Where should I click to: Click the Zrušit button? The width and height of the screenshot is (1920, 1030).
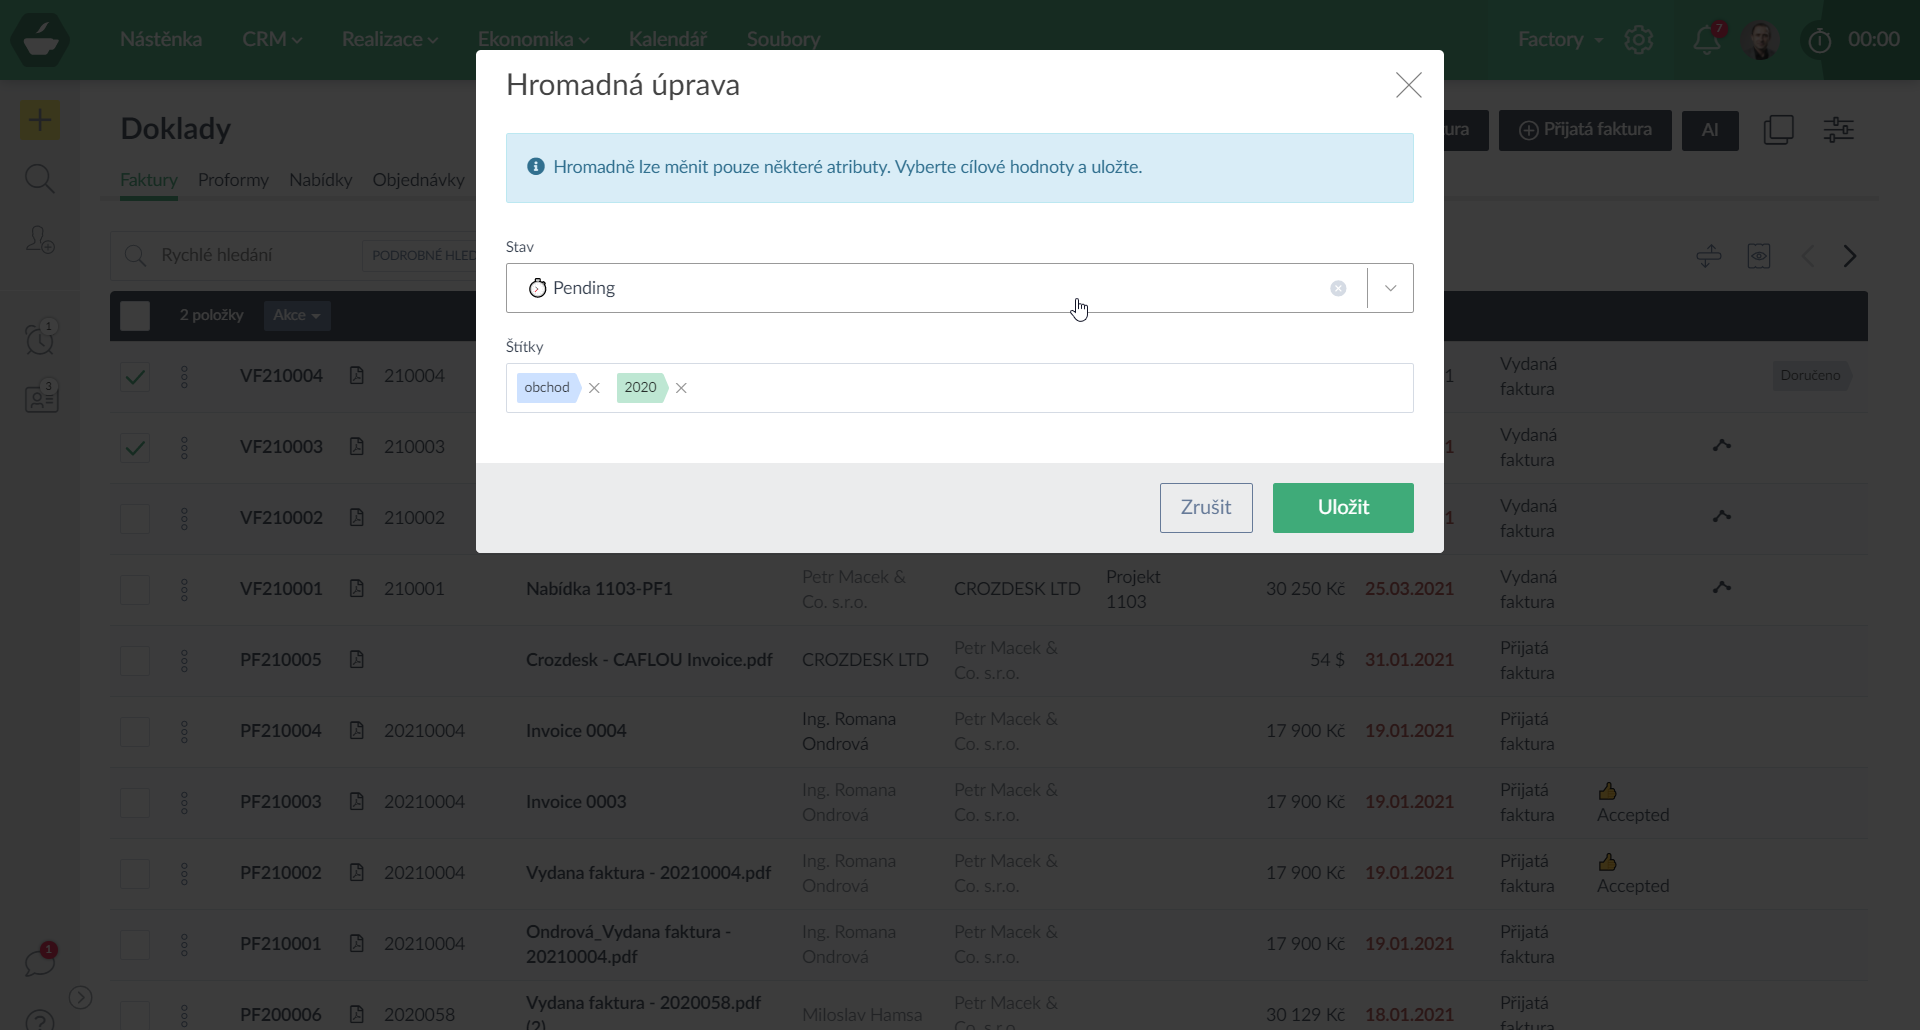[x=1205, y=508]
